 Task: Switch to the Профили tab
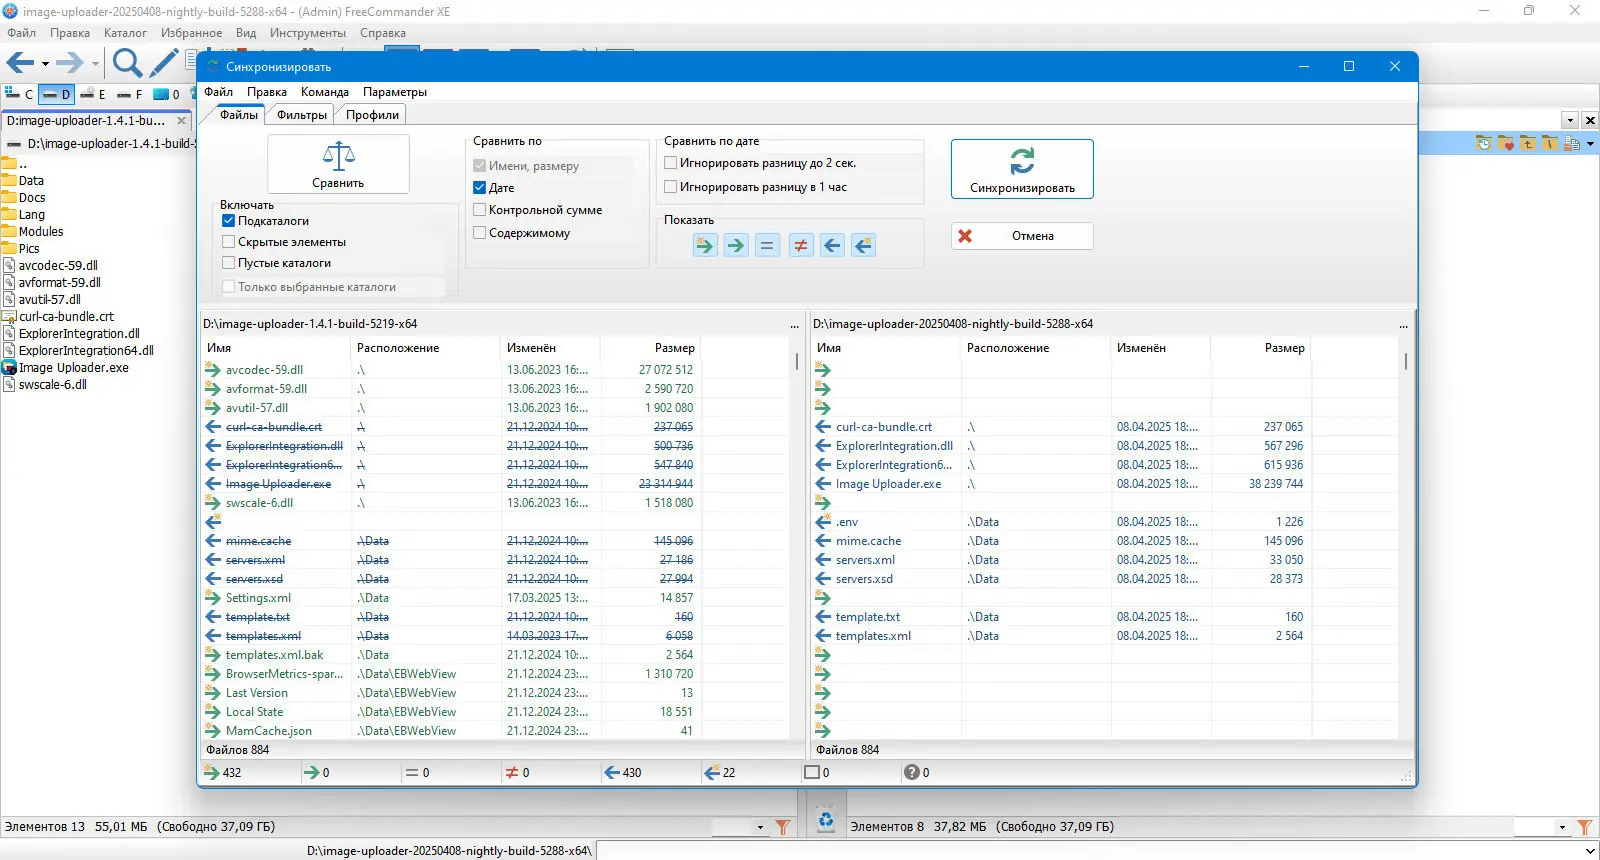[372, 115]
